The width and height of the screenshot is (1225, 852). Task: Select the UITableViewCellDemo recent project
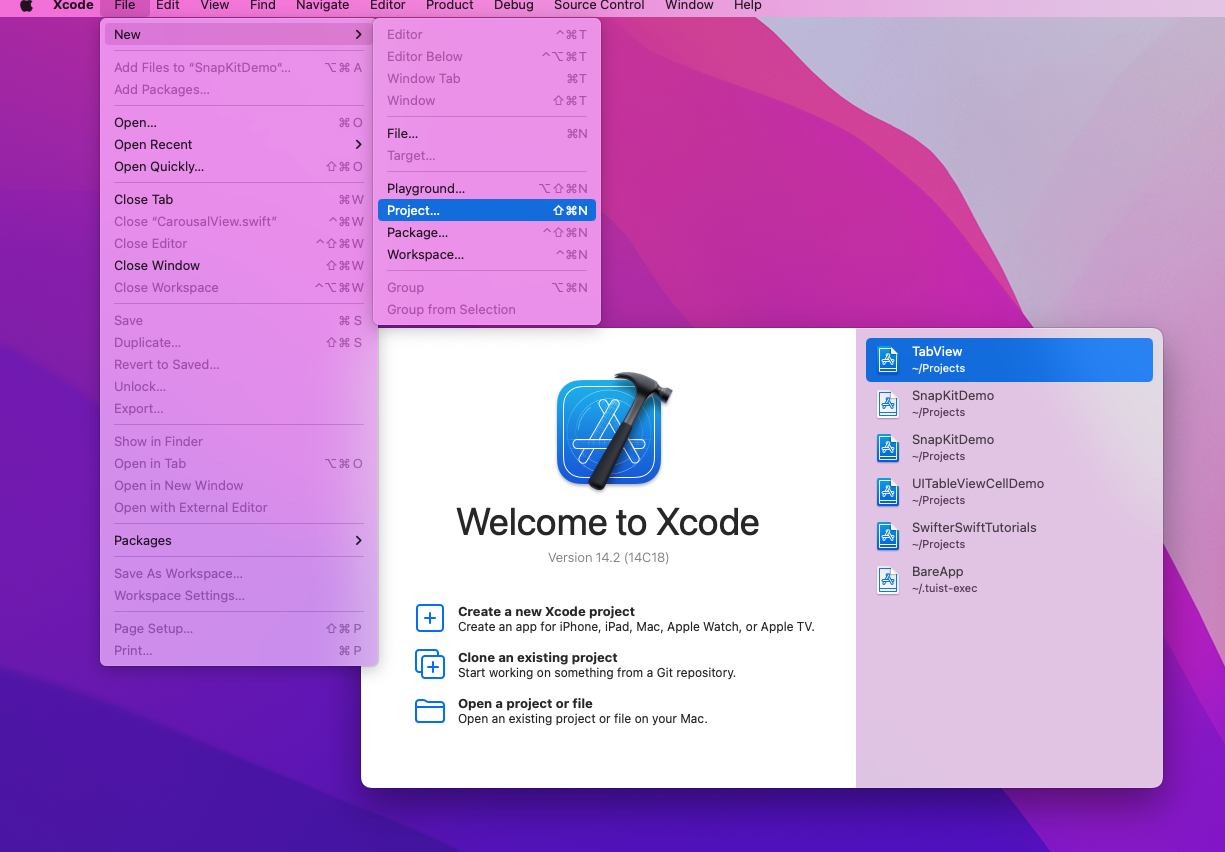point(1009,491)
